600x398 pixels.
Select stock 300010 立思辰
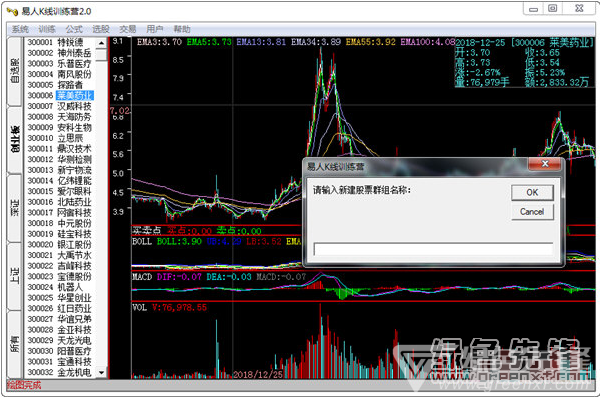point(55,138)
